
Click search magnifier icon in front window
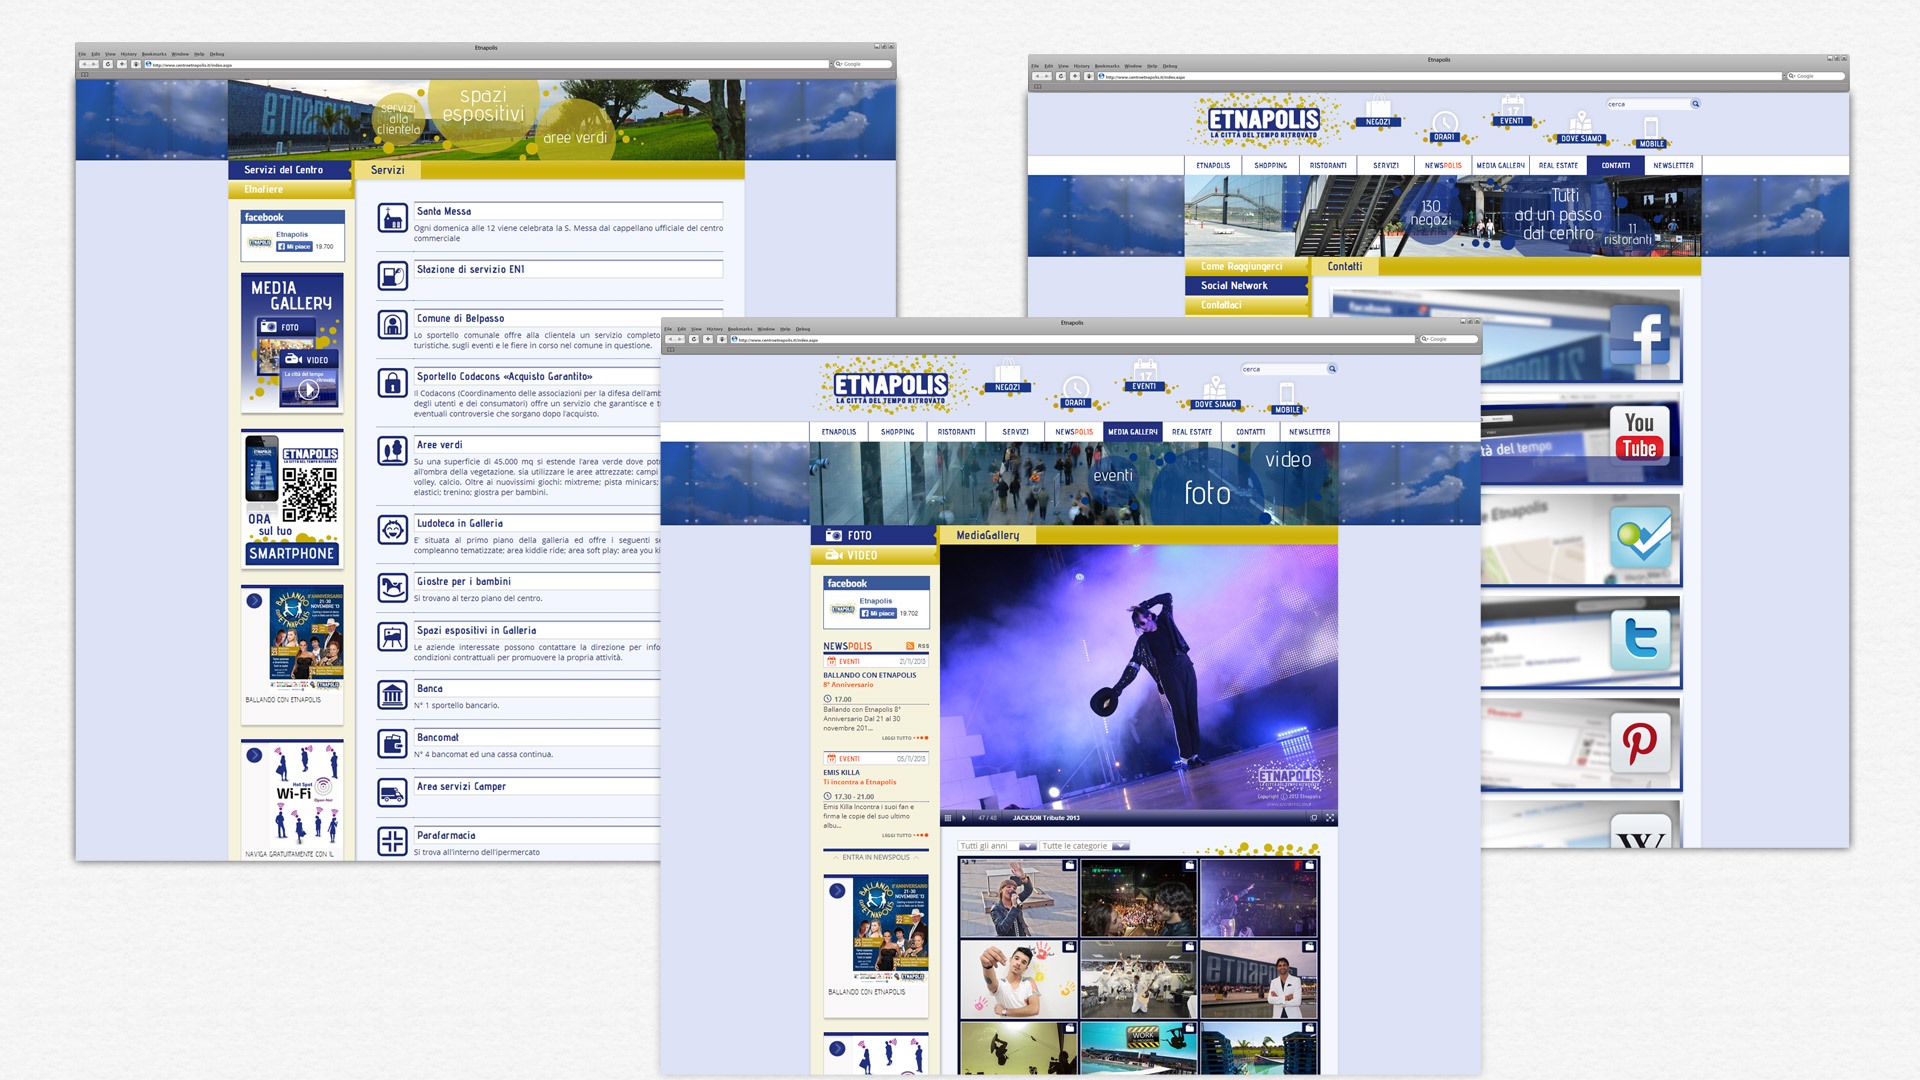tap(1332, 369)
